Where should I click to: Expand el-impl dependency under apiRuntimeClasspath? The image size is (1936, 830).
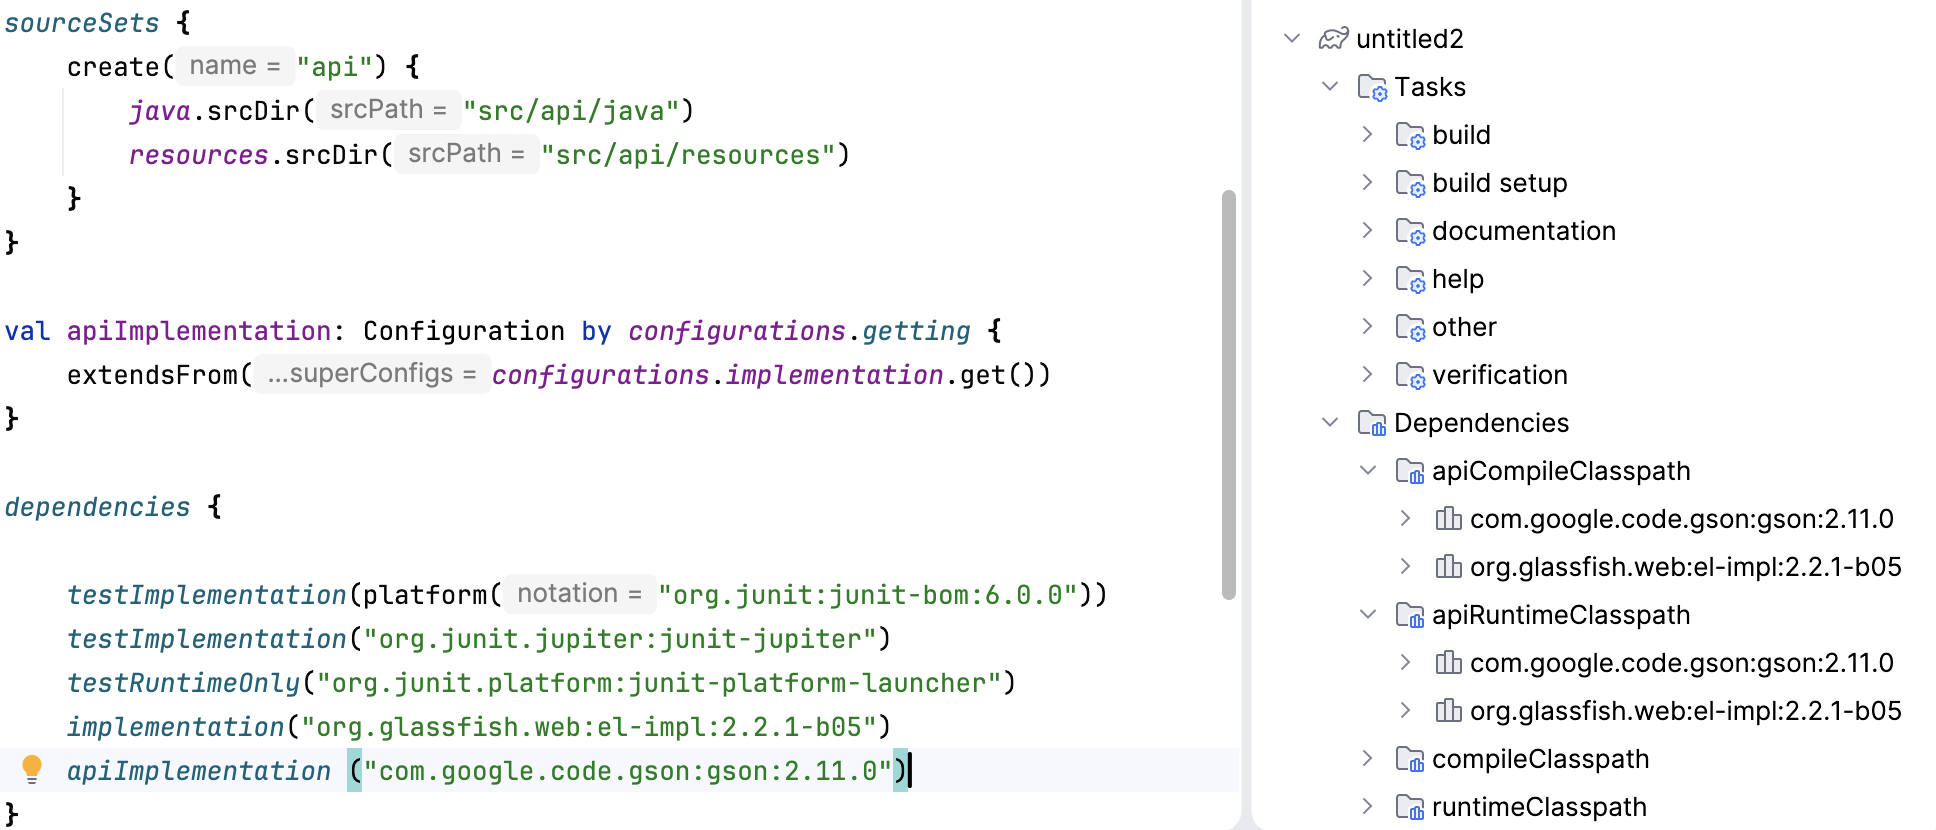(x=1406, y=710)
